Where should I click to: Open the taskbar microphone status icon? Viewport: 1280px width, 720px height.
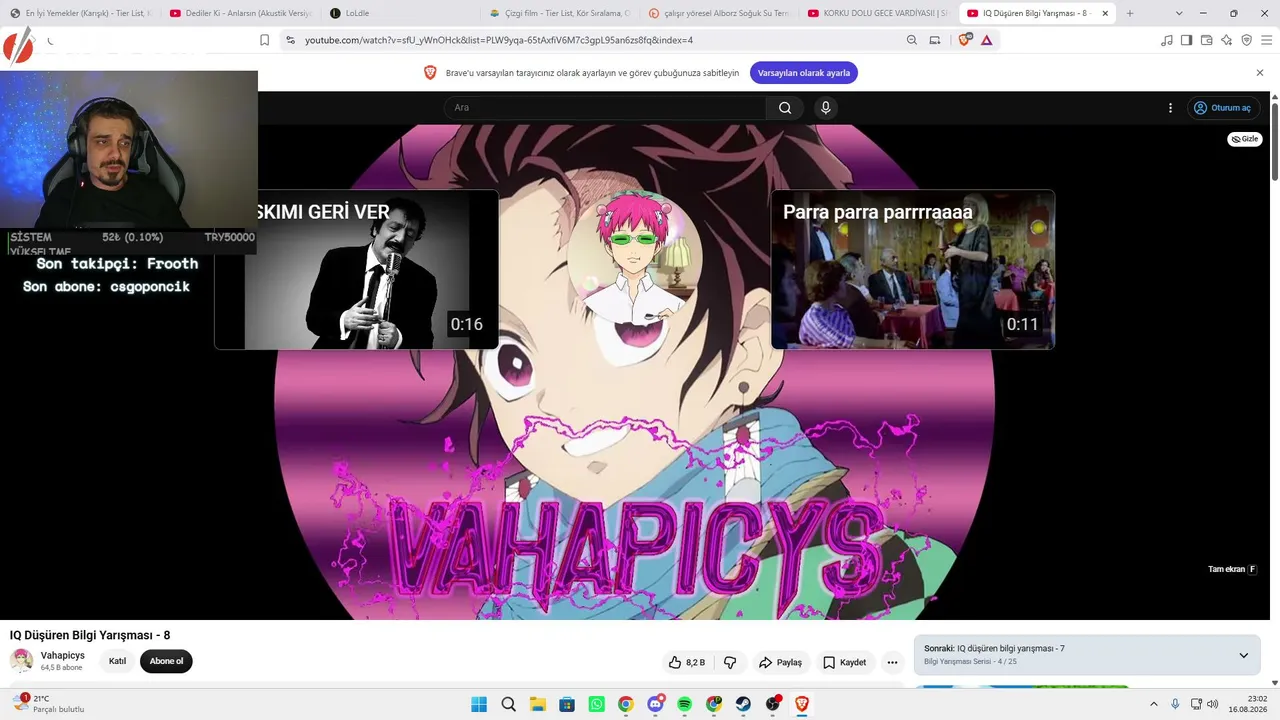tap(1175, 704)
